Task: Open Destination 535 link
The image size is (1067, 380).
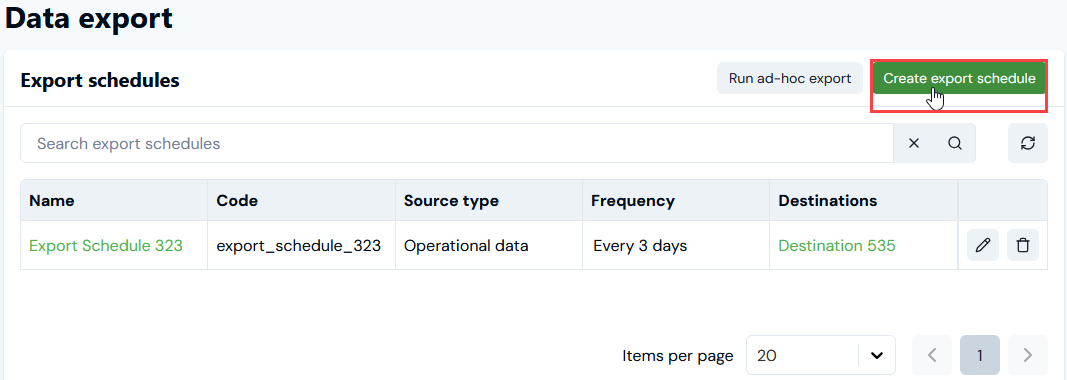Action: [837, 246]
